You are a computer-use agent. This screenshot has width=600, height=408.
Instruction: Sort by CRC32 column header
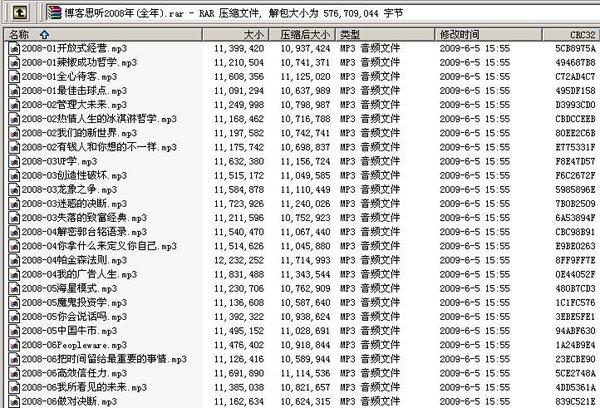[571, 34]
